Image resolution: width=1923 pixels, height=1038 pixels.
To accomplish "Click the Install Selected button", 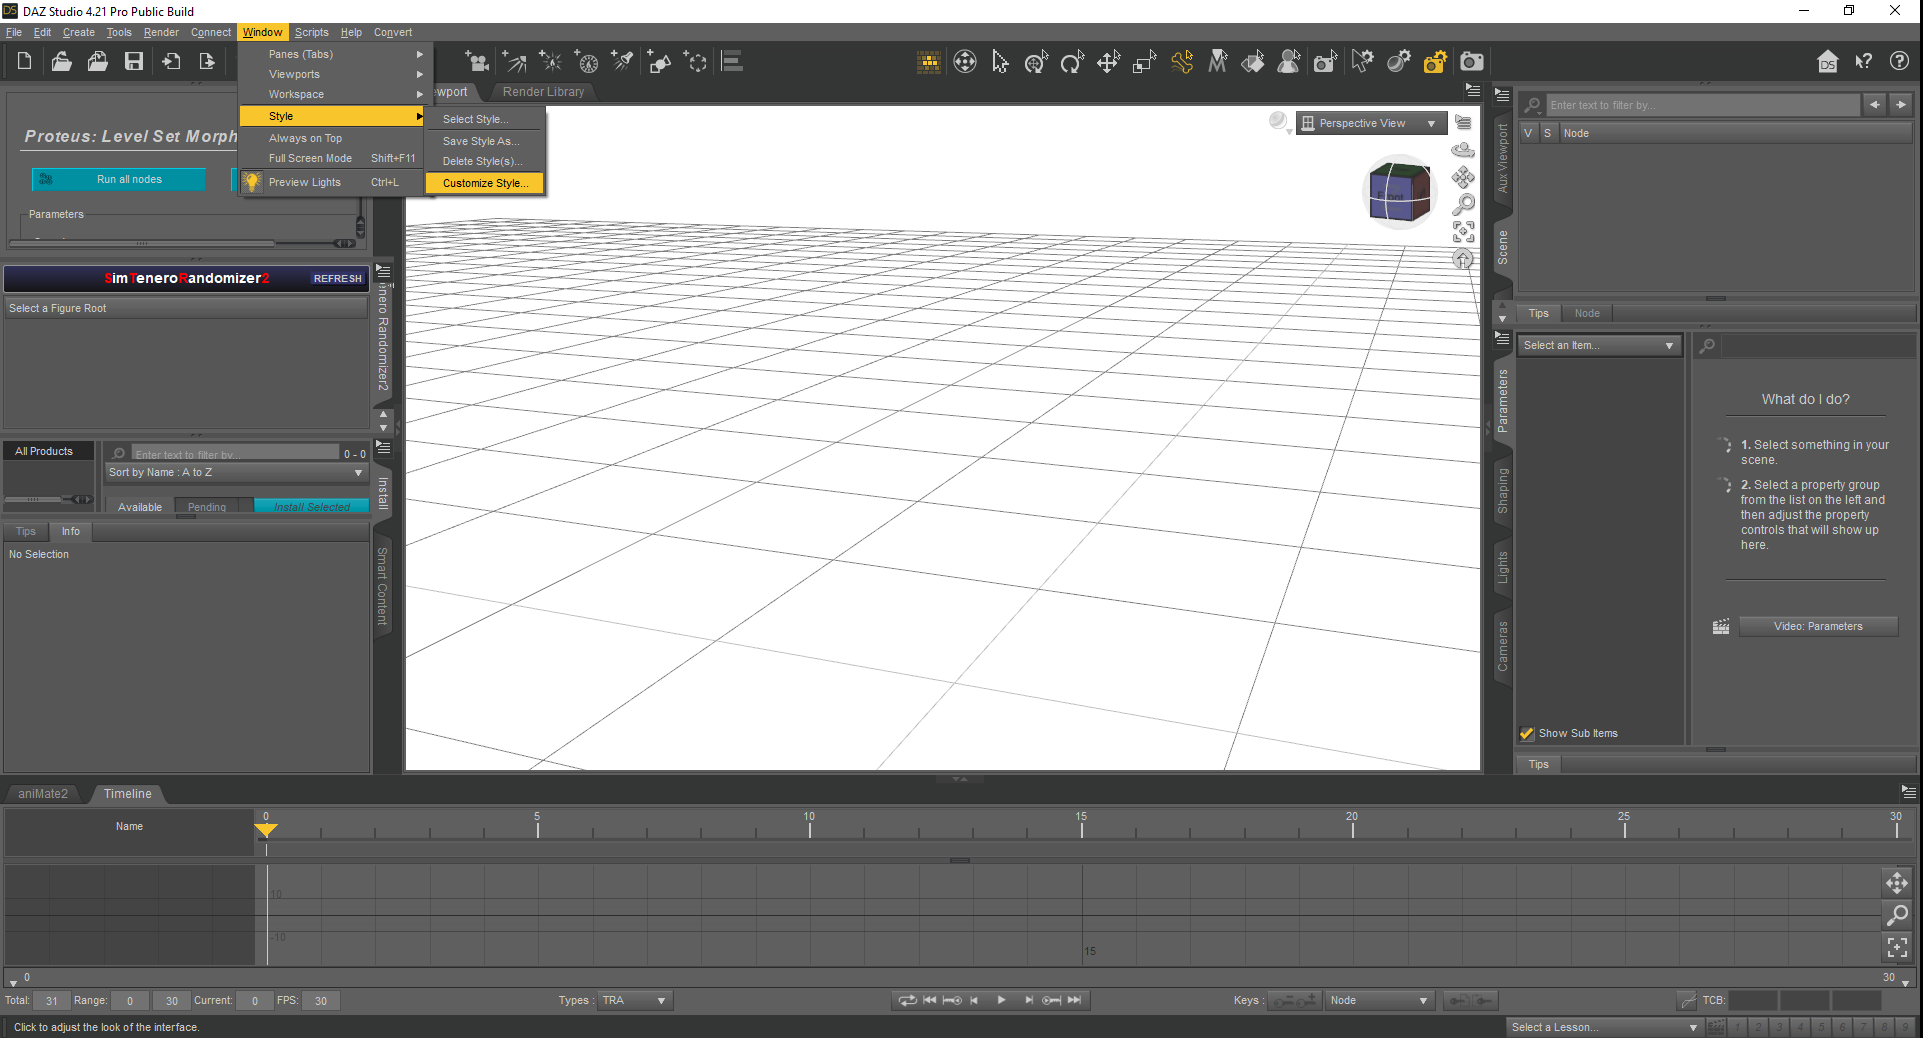I will click(311, 506).
